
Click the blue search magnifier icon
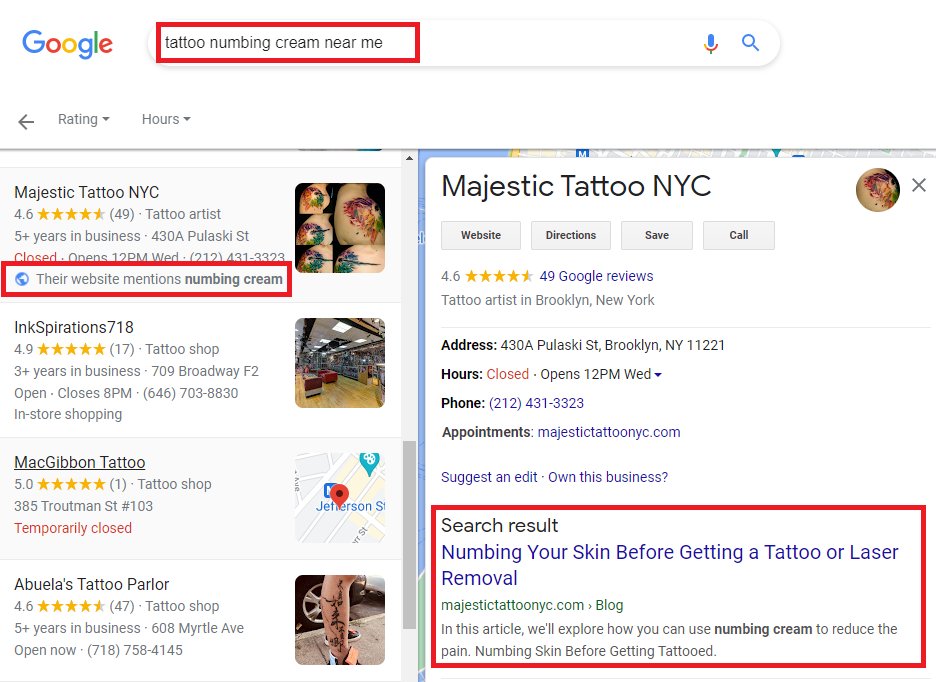coord(750,43)
